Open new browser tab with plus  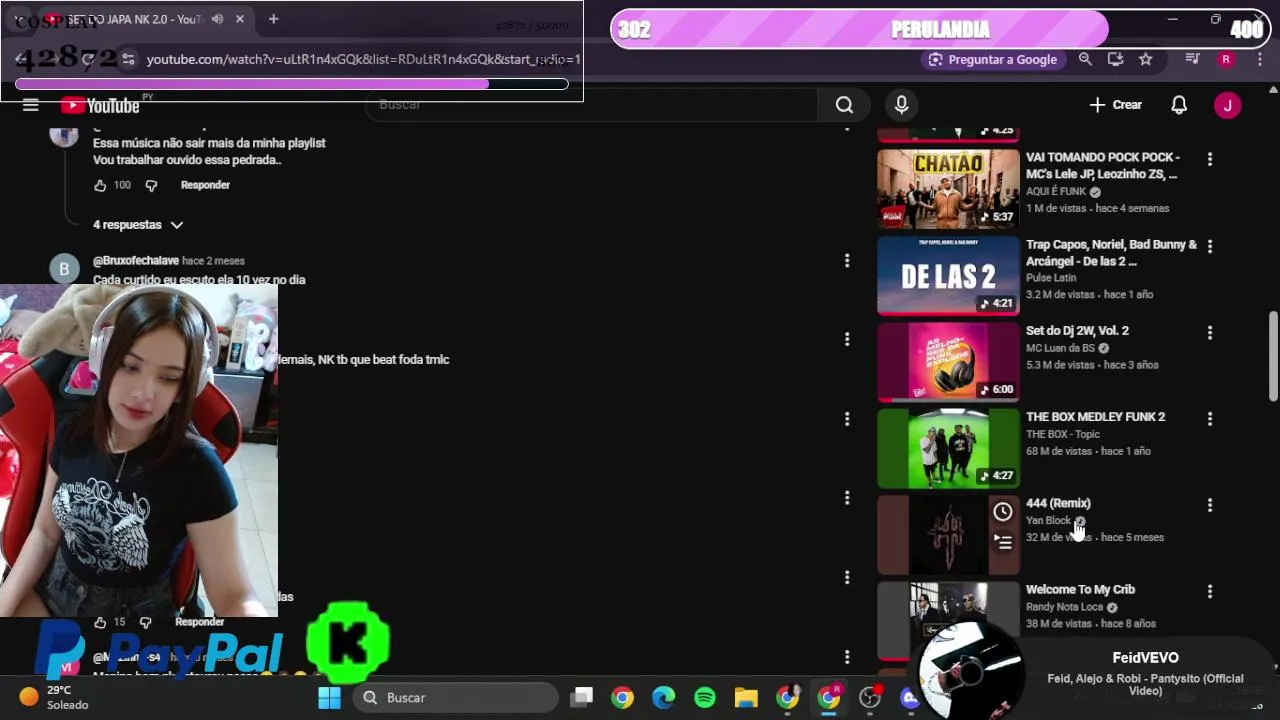pos(273,19)
